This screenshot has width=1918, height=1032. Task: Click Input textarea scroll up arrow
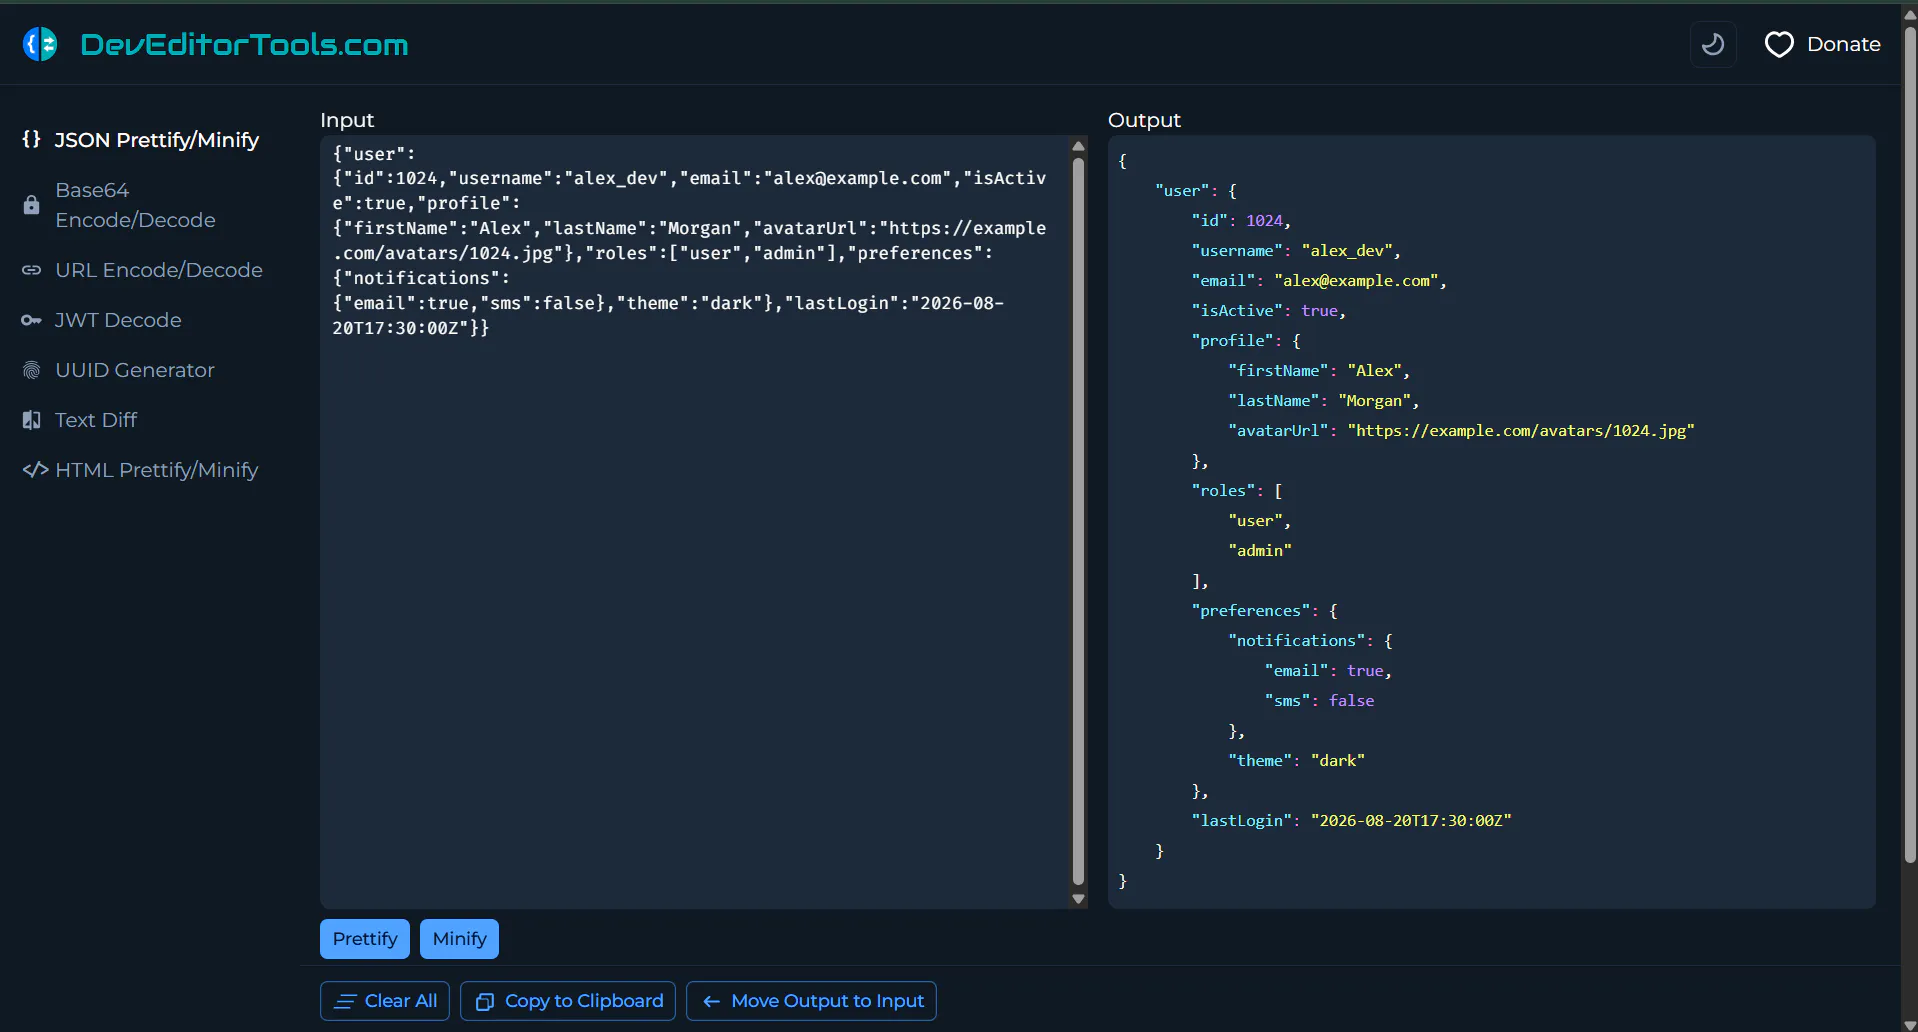pos(1078,146)
